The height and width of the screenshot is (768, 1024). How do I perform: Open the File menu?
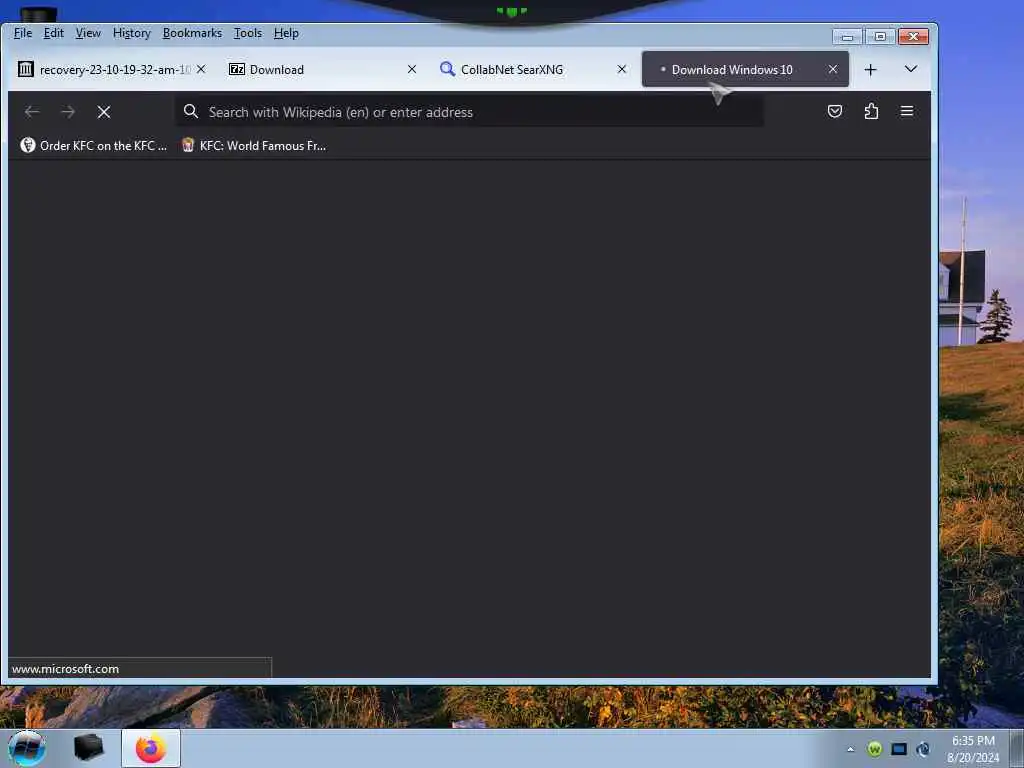pyautogui.click(x=23, y=33)
